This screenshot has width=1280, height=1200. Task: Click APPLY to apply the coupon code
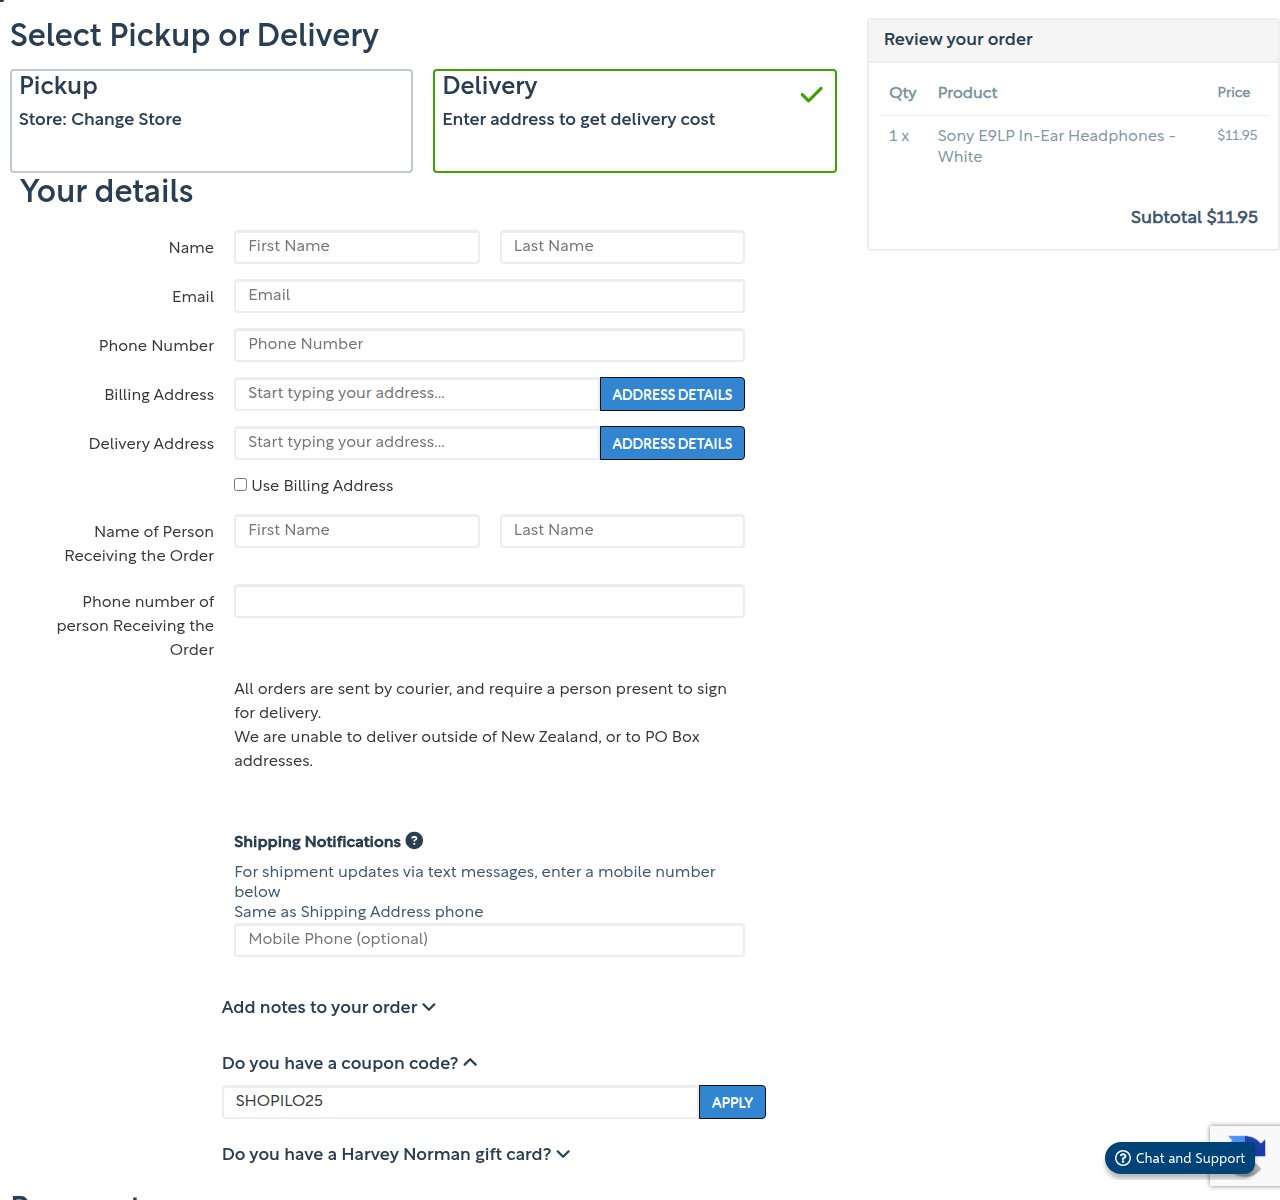coord(732,1102)
